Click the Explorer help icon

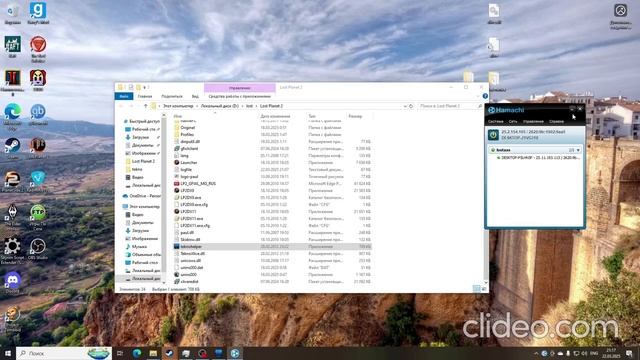485,96
